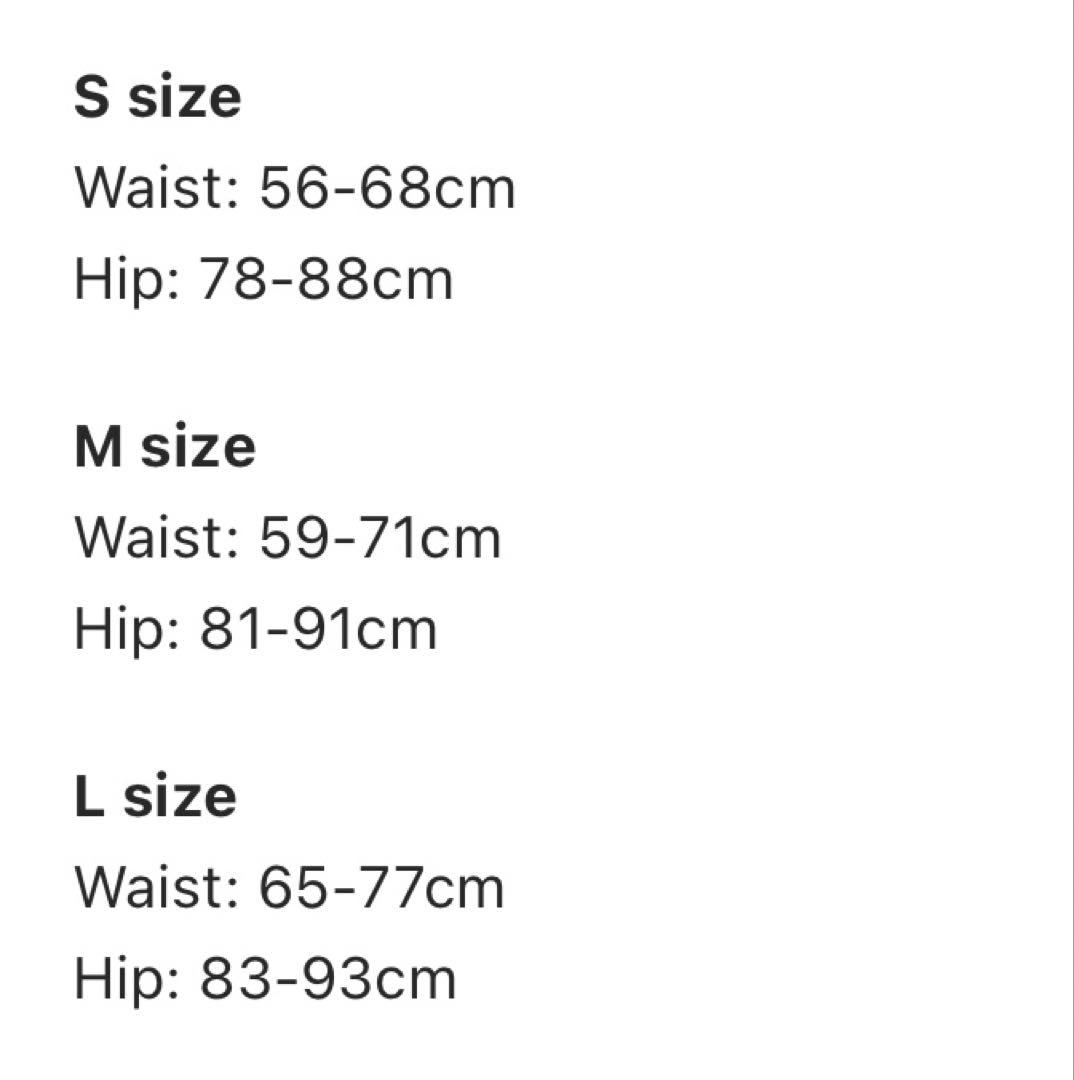Select the "M size" heading text

pyautogui.click(x=165, y=447)
